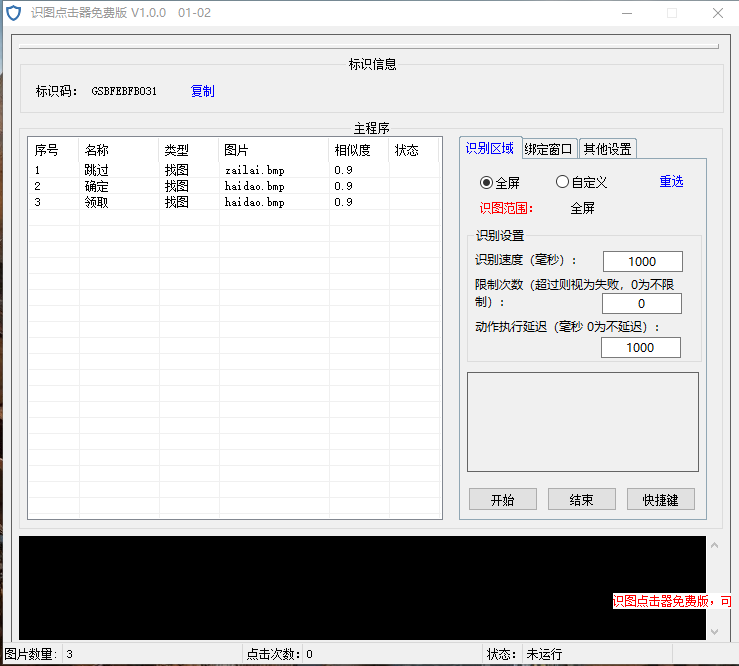The height and width of the screenshot is (666, 739).
Task: Click the 相似度 column header
Action: click(359, 150)
